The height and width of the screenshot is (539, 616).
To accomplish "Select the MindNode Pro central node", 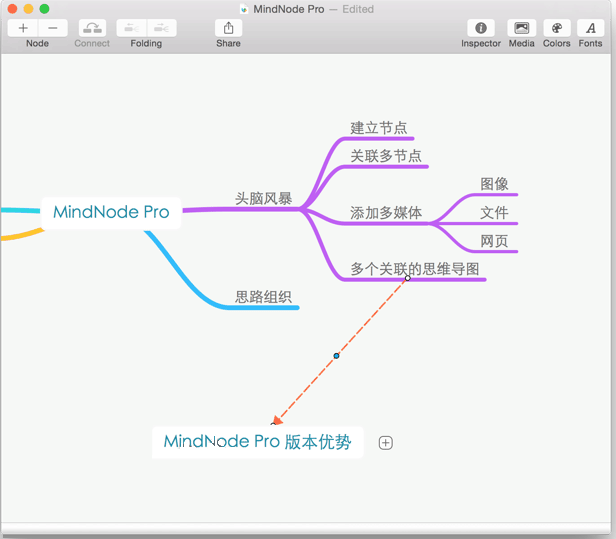I will 111,212.
